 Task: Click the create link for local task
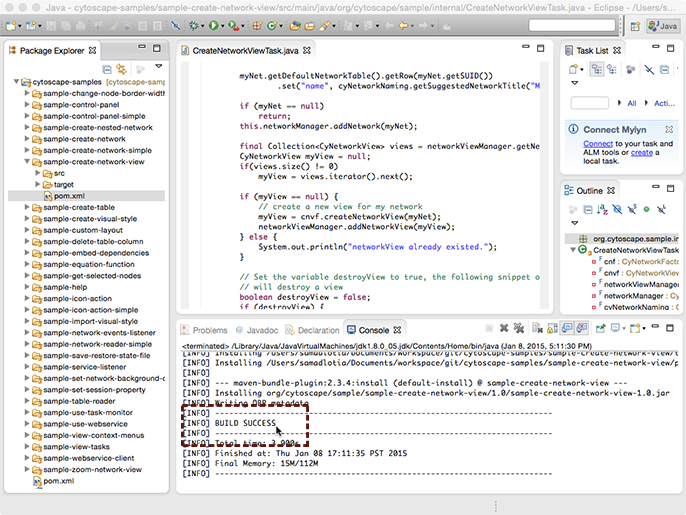coord(641,153)
